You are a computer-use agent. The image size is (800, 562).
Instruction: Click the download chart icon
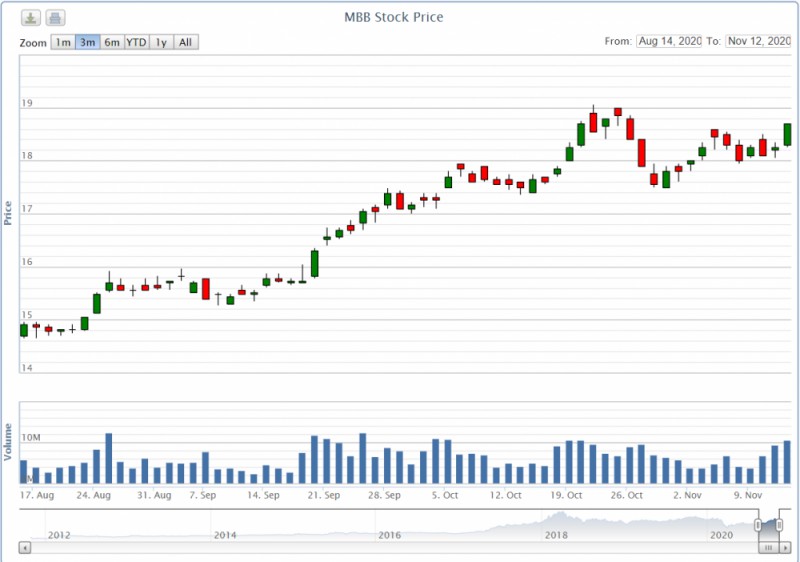[x=32, y=18]
